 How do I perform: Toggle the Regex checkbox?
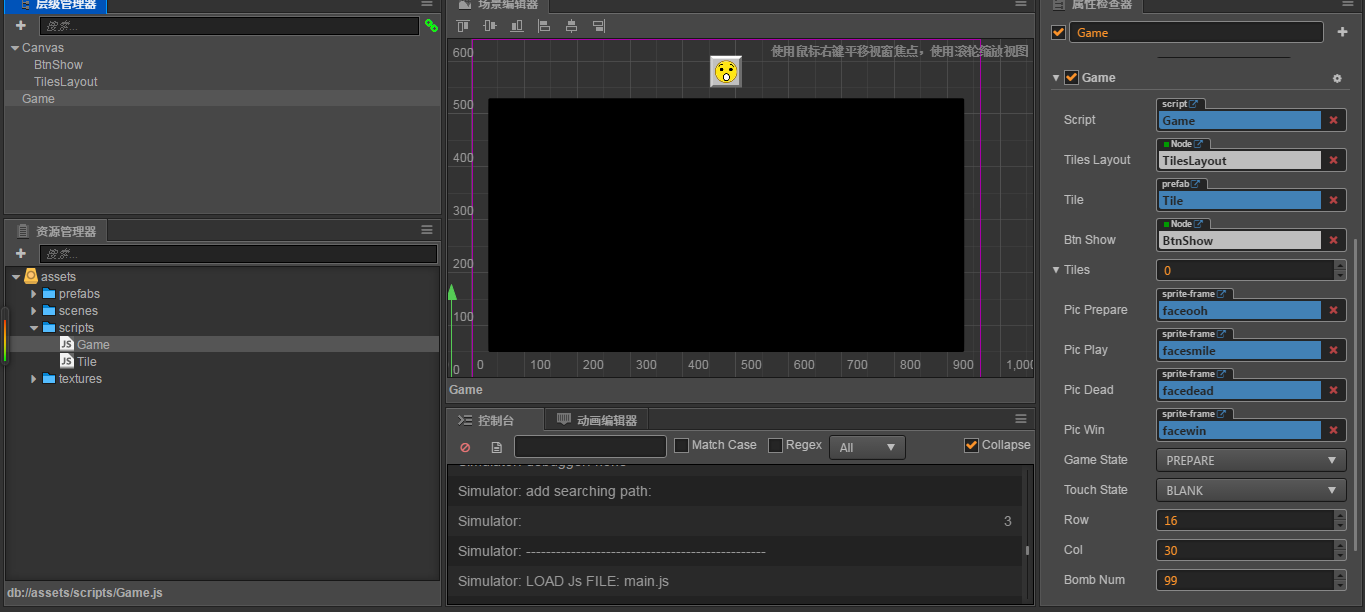point(775,445)
